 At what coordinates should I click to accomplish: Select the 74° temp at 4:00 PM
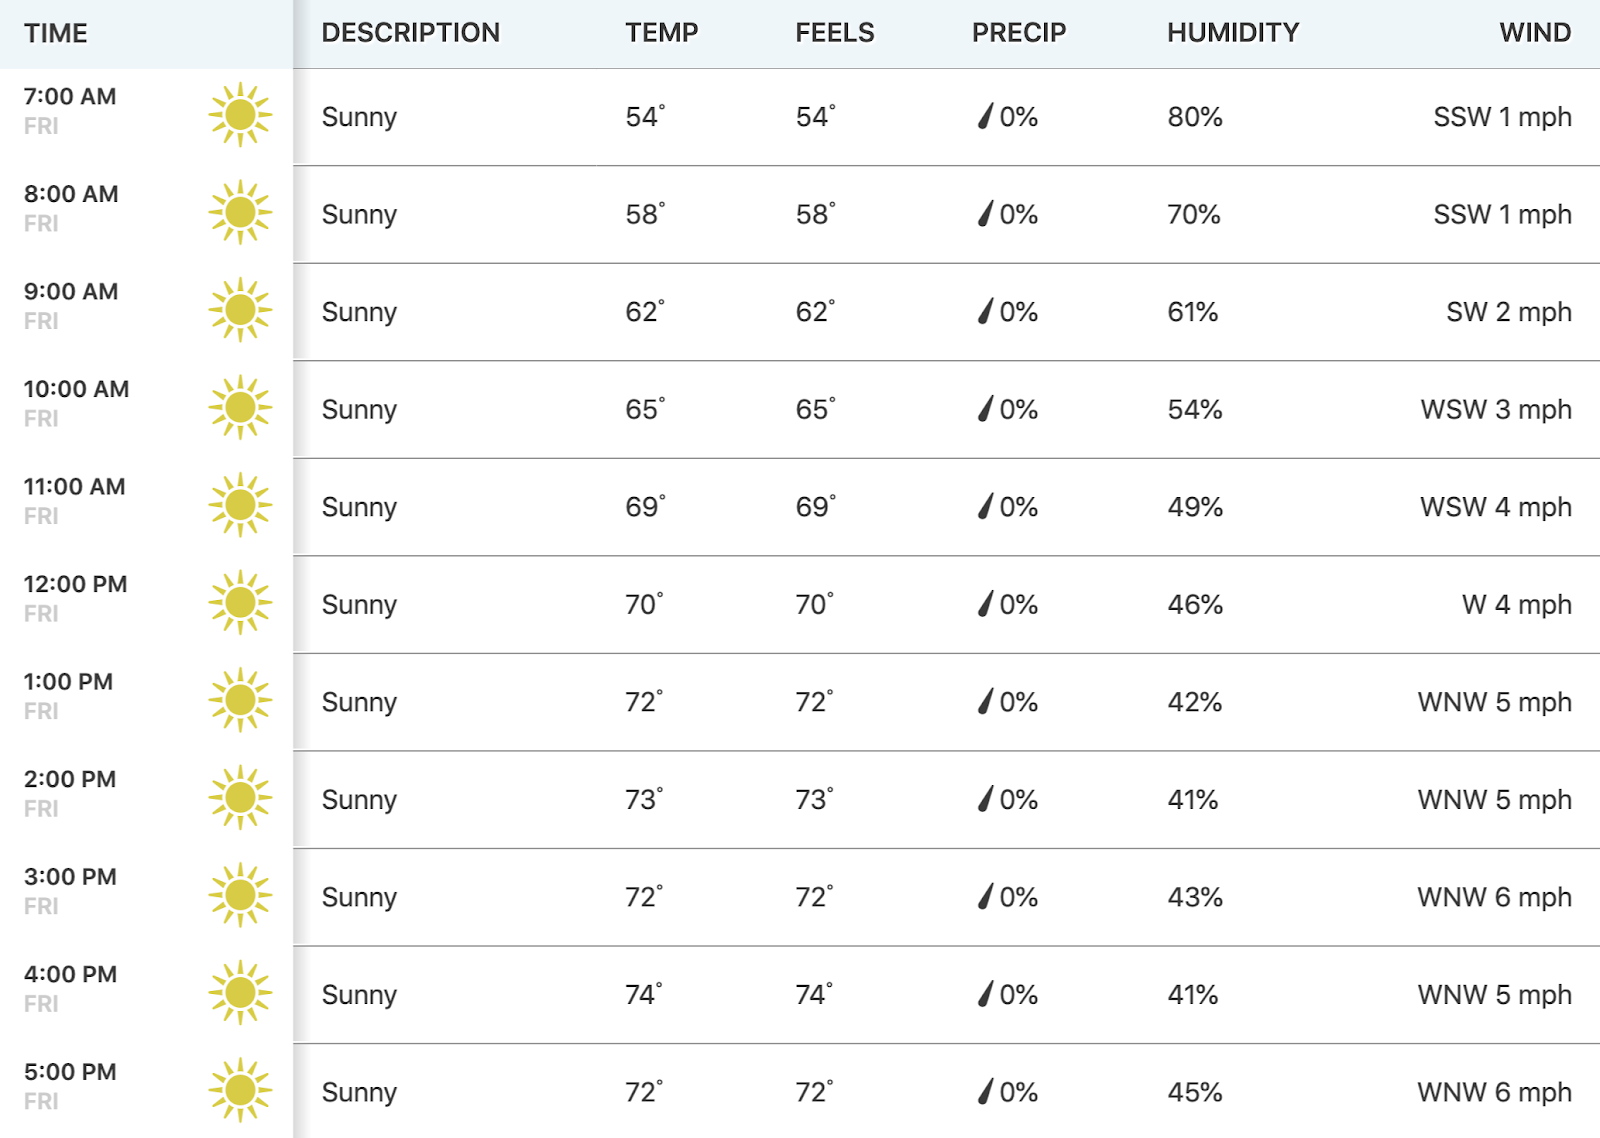(644, 994)
